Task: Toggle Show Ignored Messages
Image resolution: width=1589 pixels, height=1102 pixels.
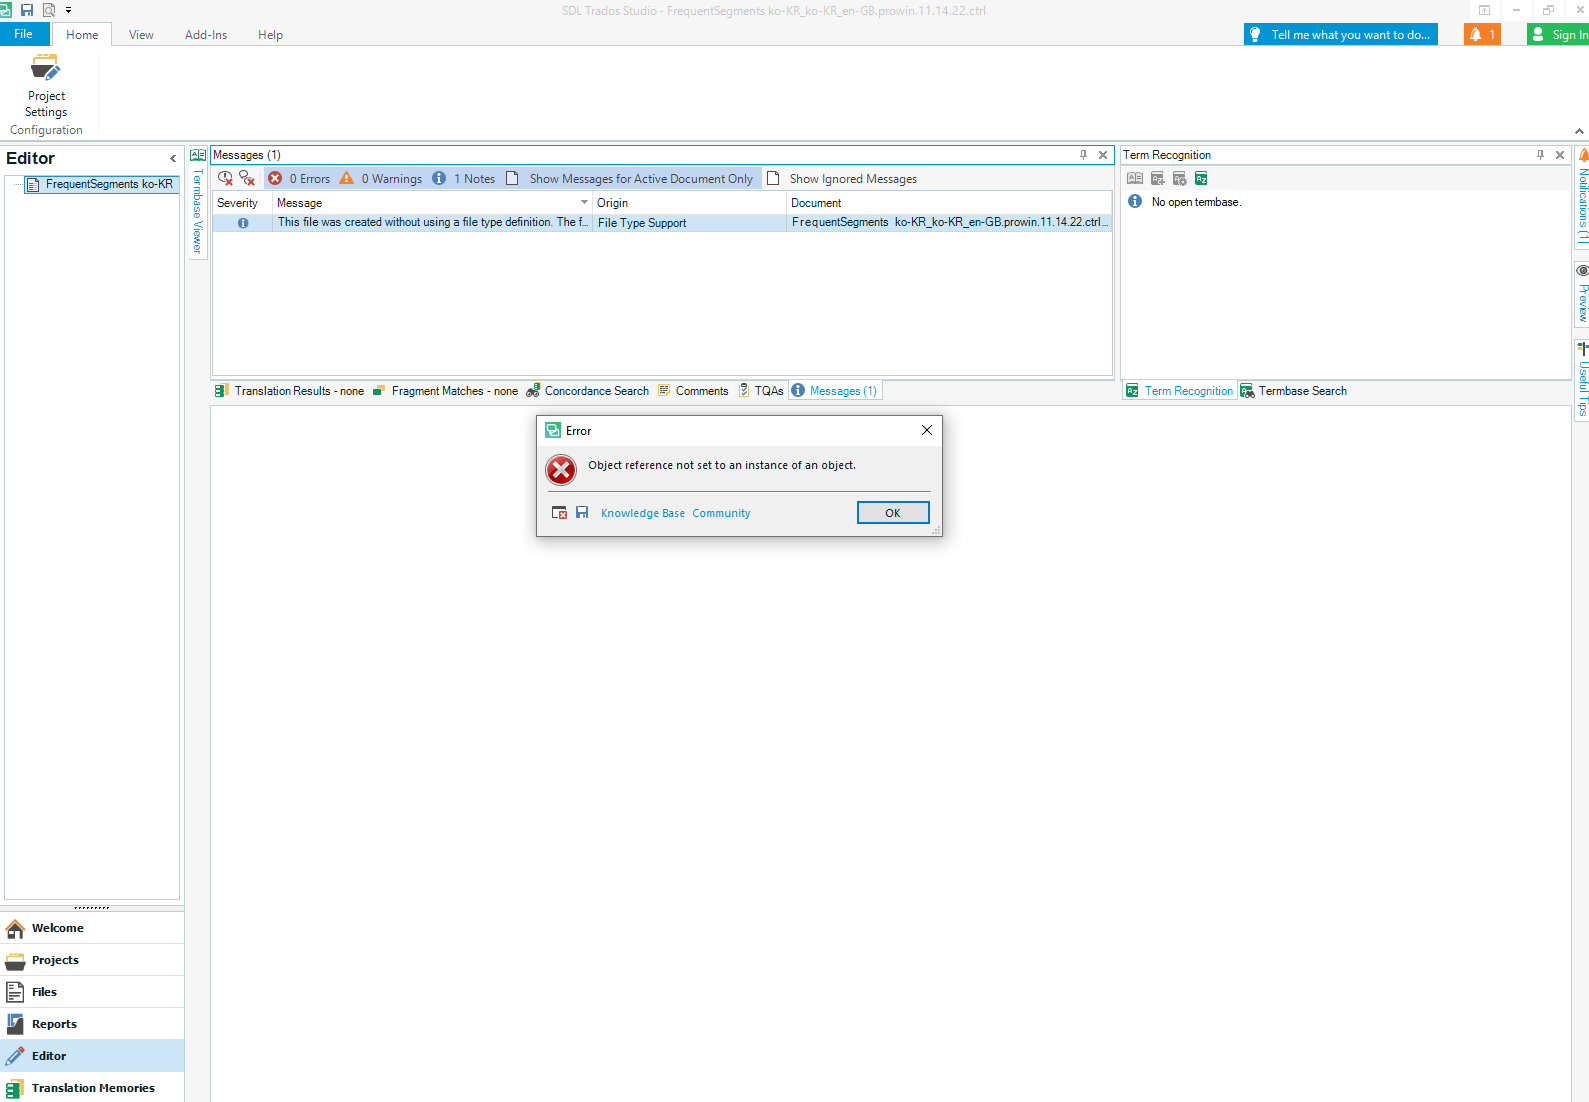Action: click(842, 178)
